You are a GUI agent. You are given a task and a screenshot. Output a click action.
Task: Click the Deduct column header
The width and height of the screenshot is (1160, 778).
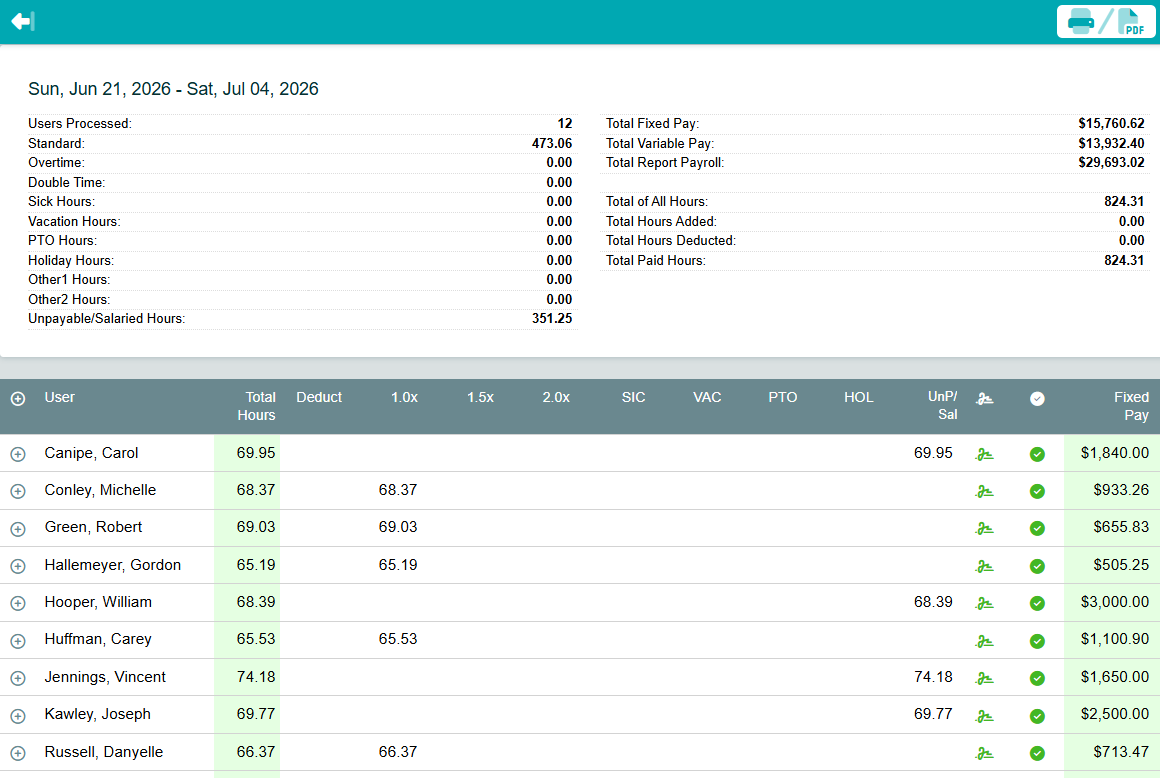pyautogui.click(x=319, y=397)
